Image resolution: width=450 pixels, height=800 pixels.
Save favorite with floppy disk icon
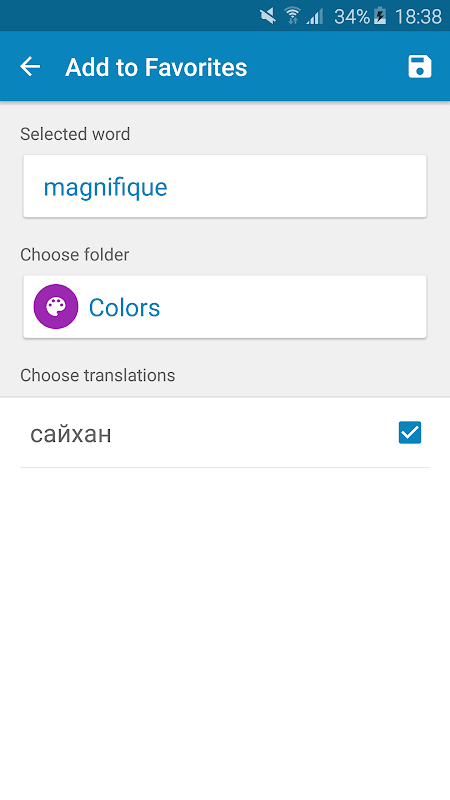419,67
